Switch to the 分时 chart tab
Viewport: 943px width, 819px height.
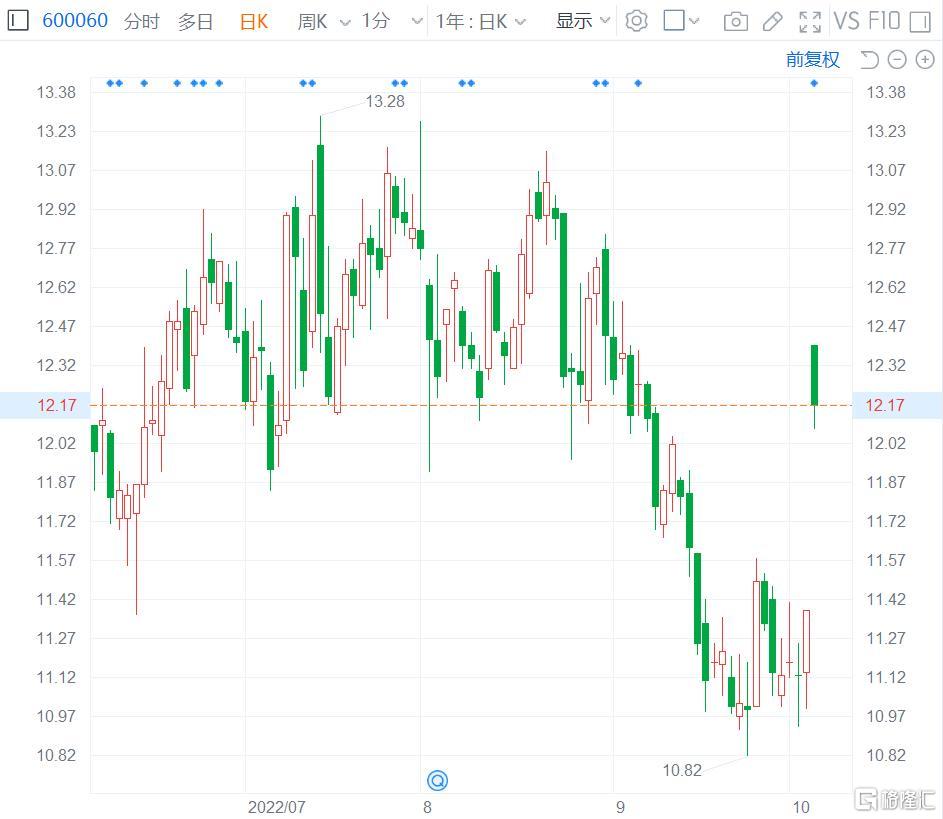141,22
